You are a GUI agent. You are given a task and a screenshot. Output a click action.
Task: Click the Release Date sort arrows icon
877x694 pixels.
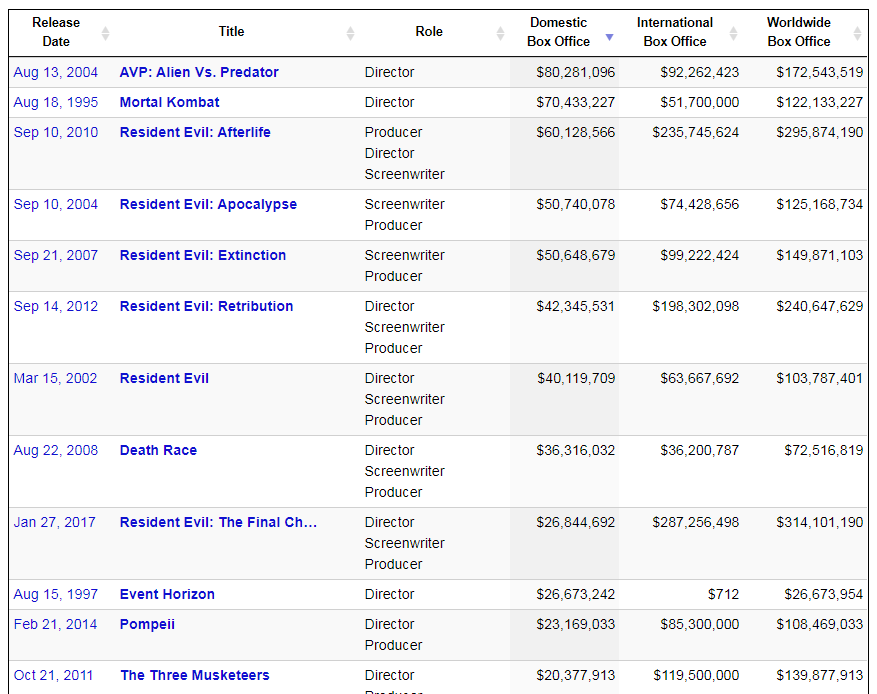coord(106,33)
